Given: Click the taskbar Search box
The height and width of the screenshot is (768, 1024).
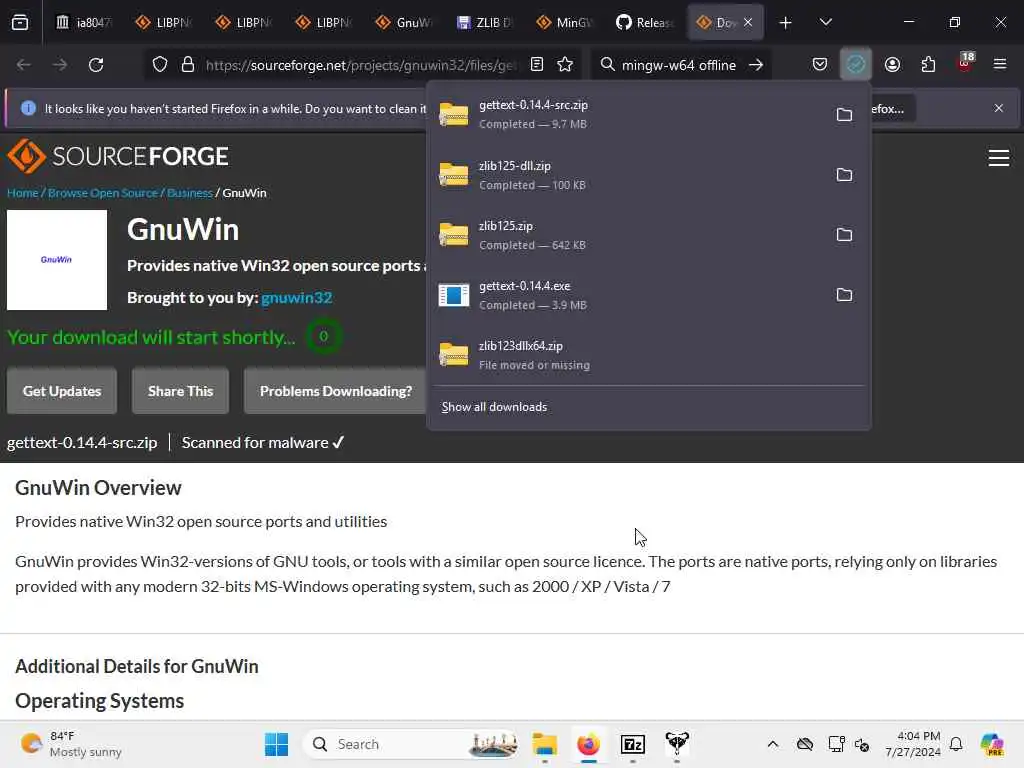Looking at the screenshot, I should tap(413, 744).
